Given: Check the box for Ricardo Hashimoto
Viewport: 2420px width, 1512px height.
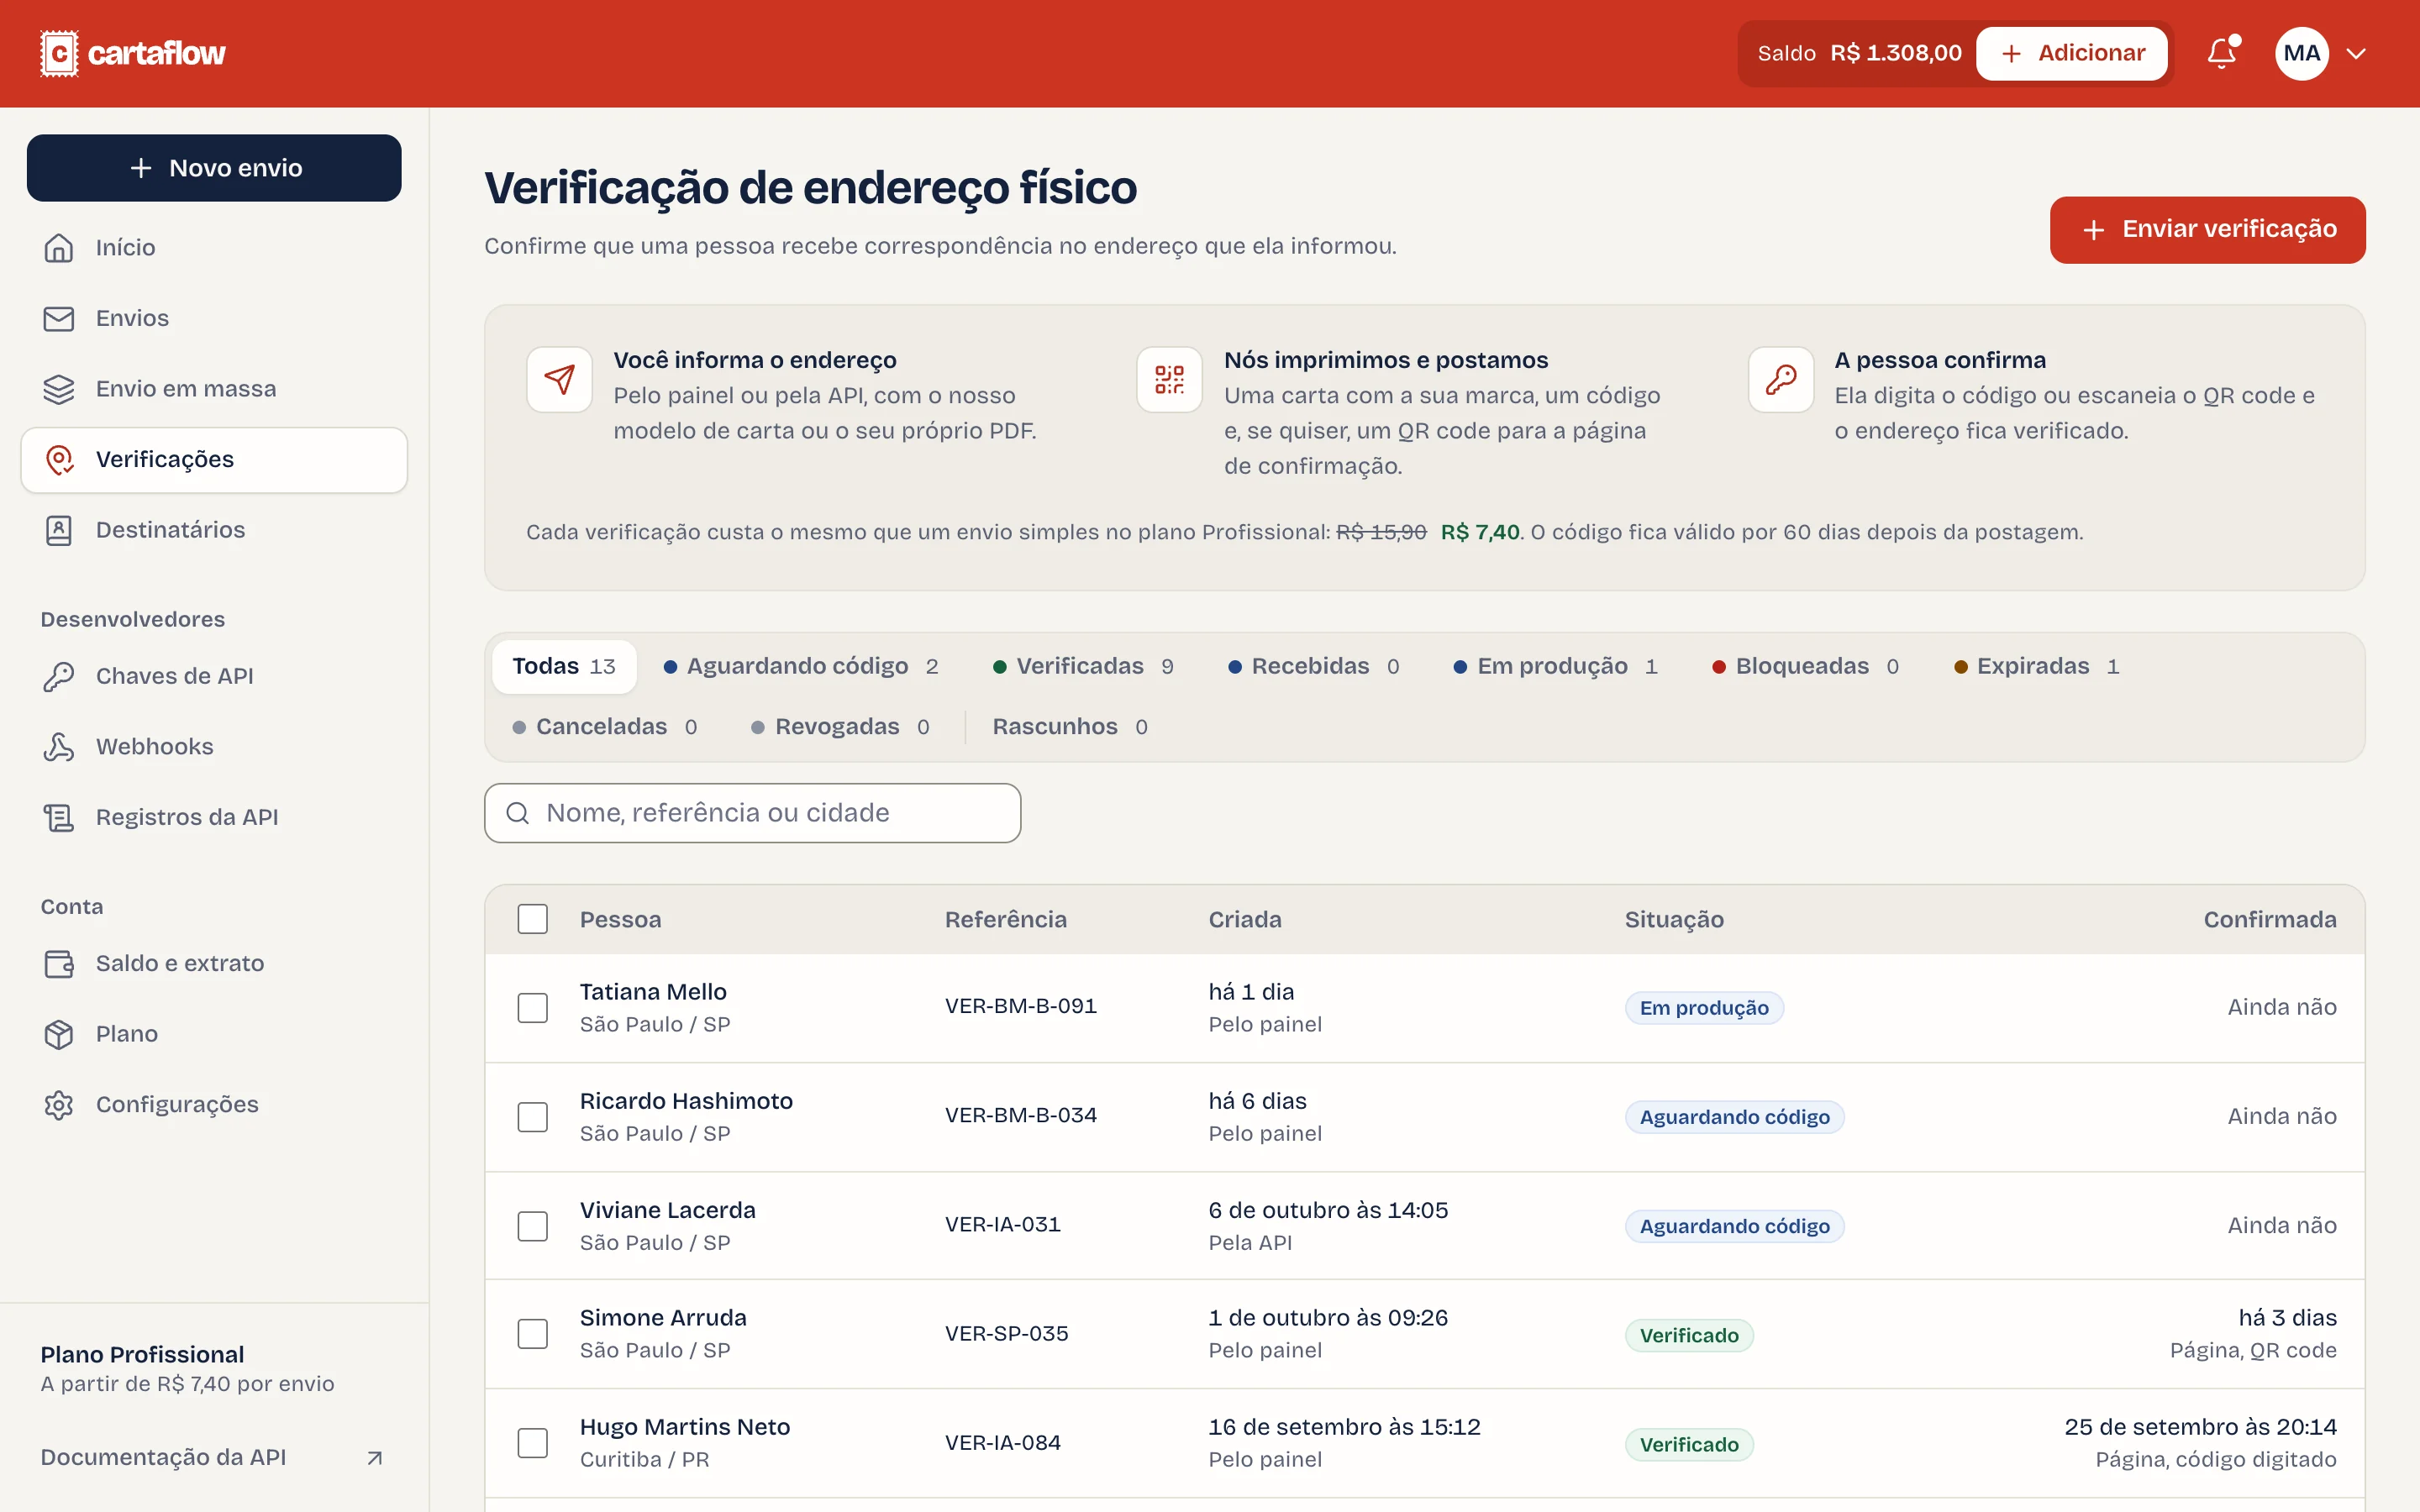Looking at the screenshot, I should tap(533, 1117).
